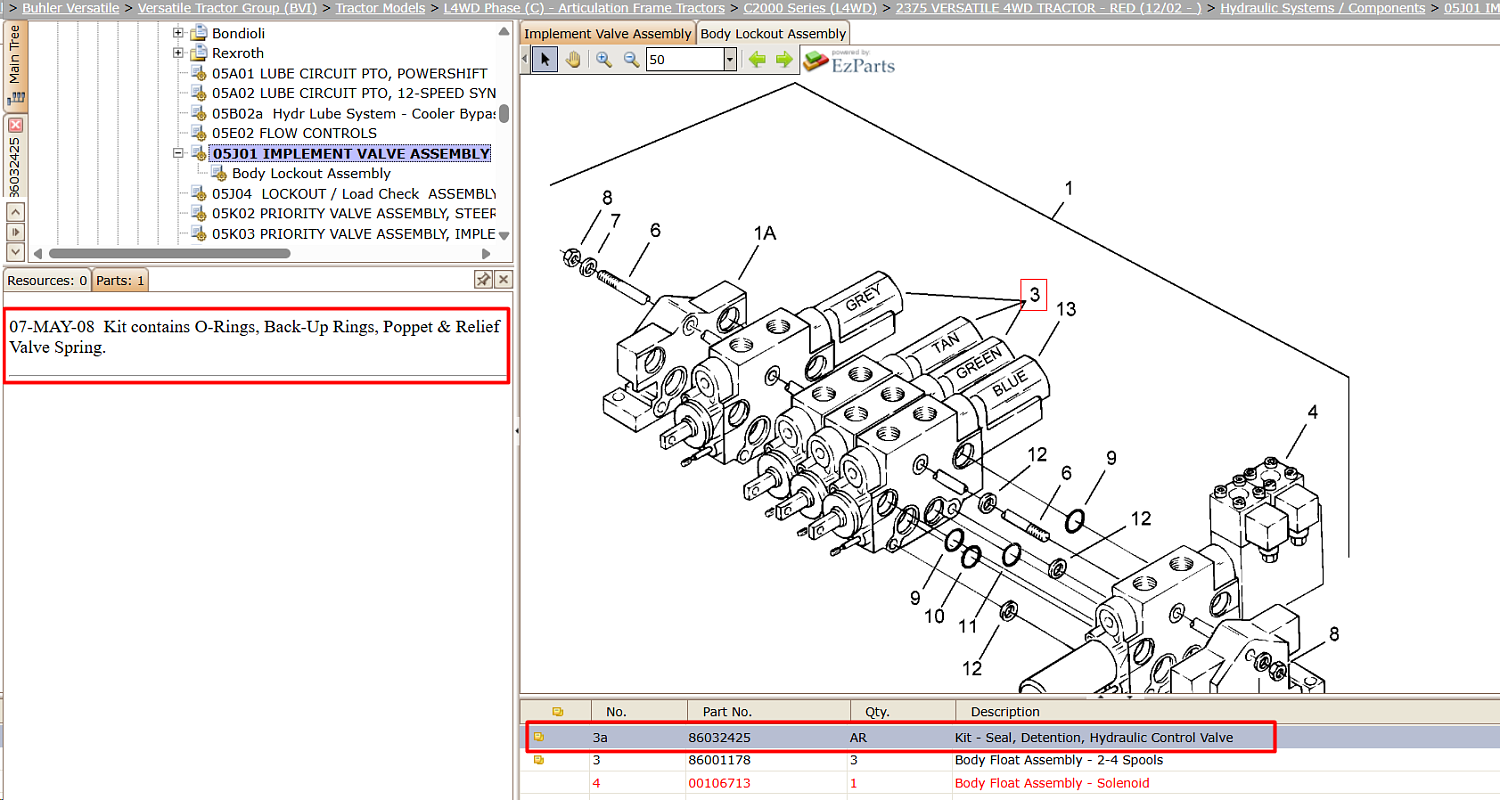
Task: Open the Tractor Models breadcrumb link
Action: point(381,8)
